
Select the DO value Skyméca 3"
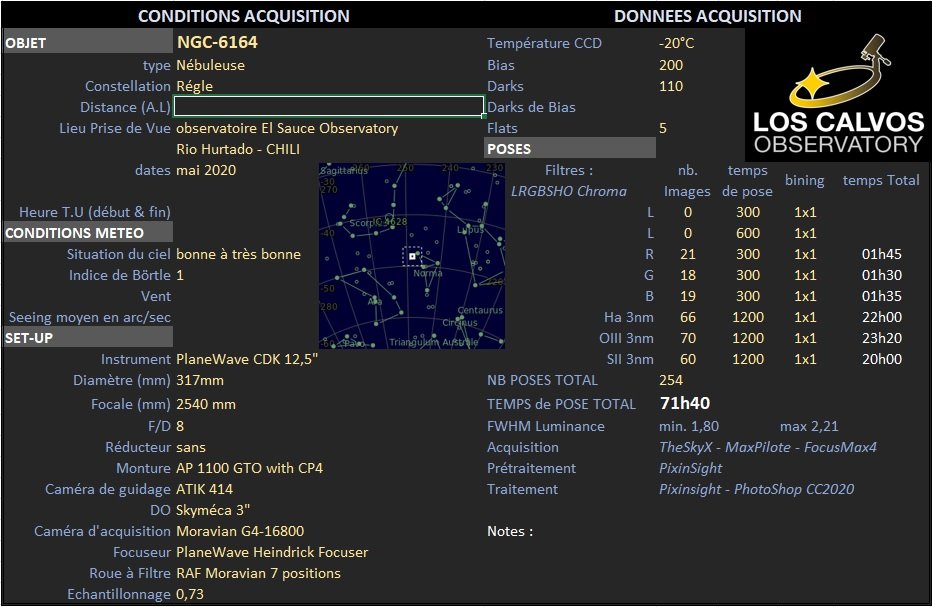pos(213,510)
